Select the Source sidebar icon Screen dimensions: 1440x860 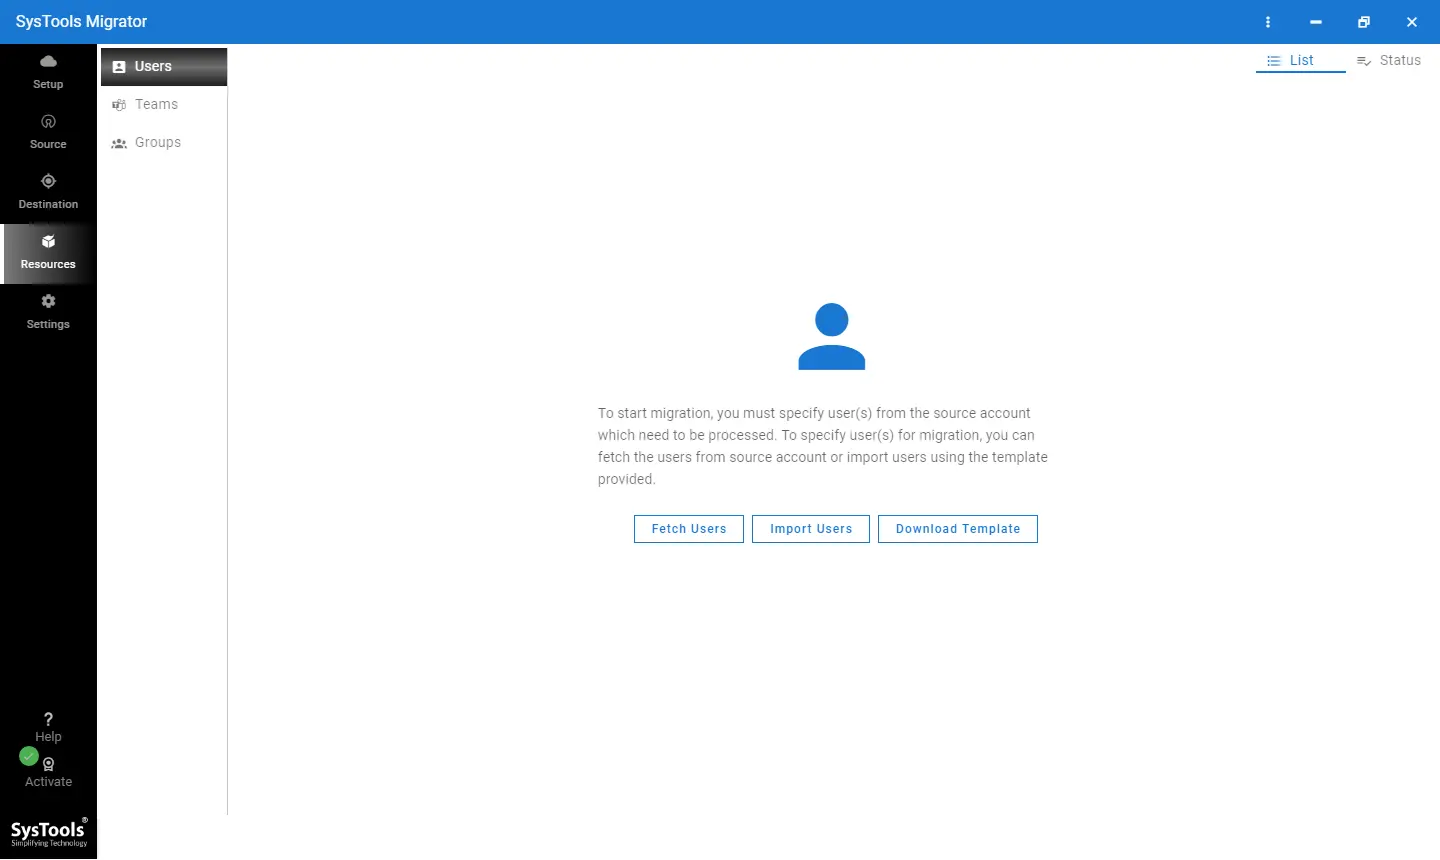click(48, 121)
